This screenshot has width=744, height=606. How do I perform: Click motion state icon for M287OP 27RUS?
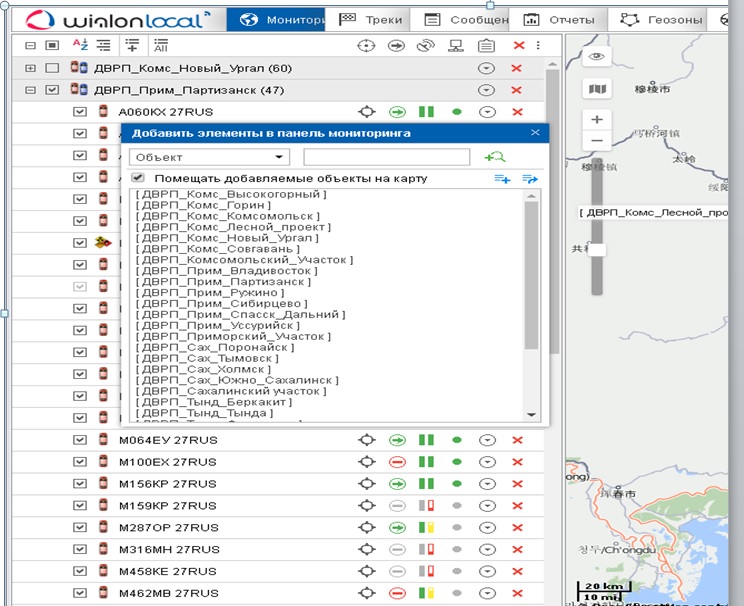[x=397, y=527]
